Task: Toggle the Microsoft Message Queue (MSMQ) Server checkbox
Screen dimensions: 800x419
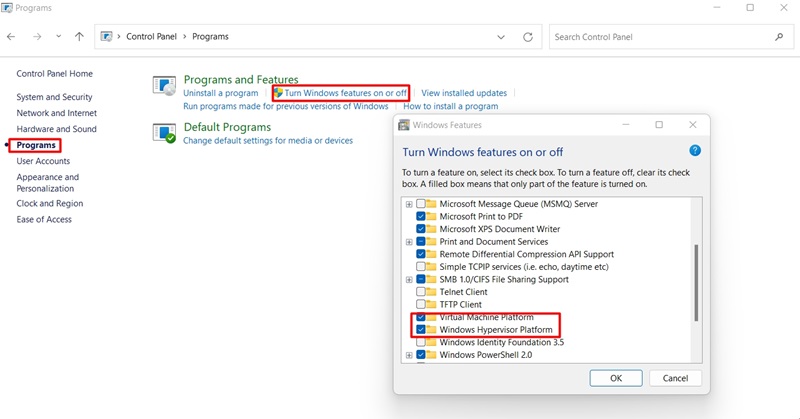Action: 421,204
